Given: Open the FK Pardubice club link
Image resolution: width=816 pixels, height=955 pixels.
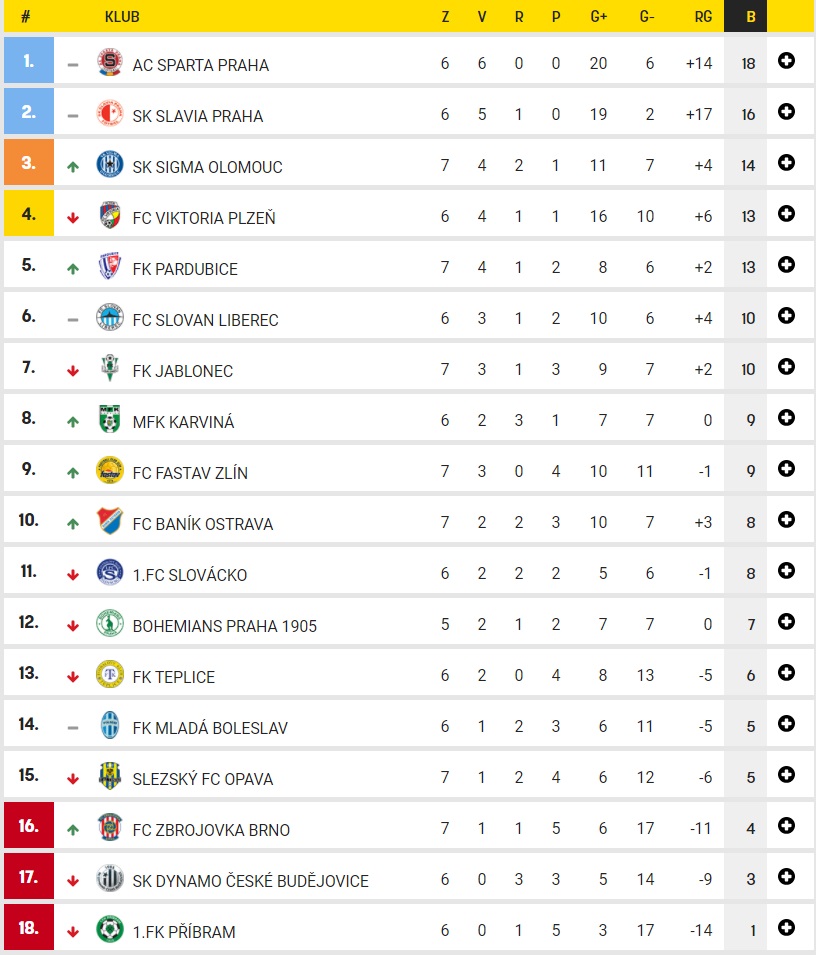Looking at the screenshot, I should tap(185, 269).
